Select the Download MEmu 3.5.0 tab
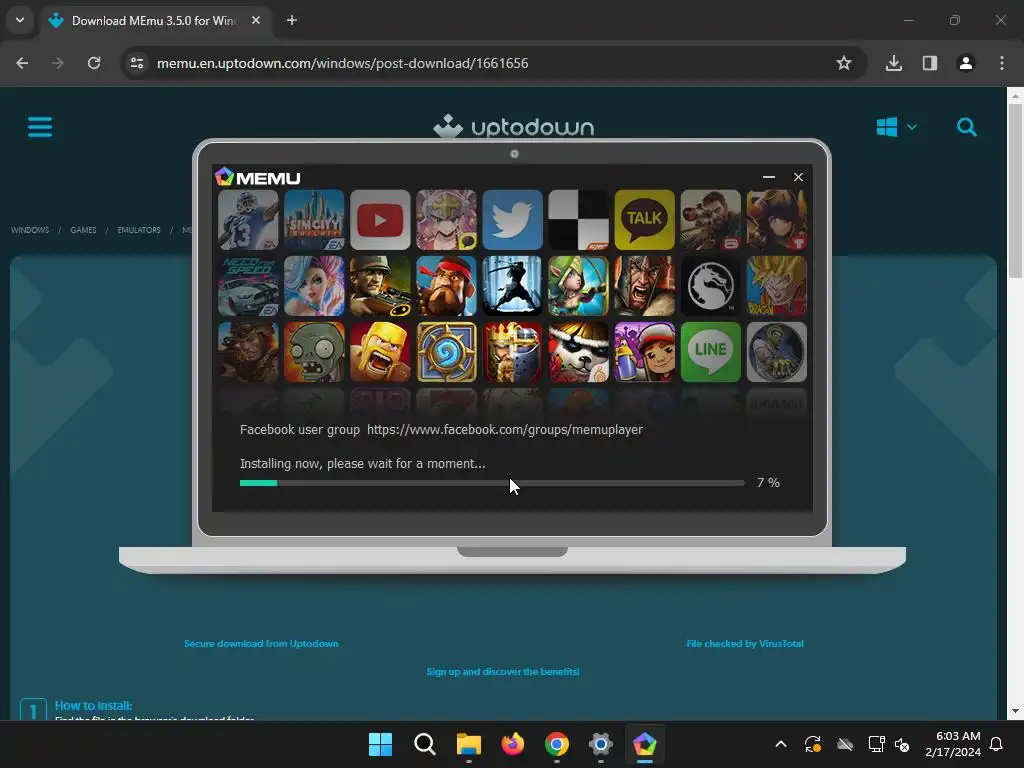The image size is (1024, 768). pos(155,20)
